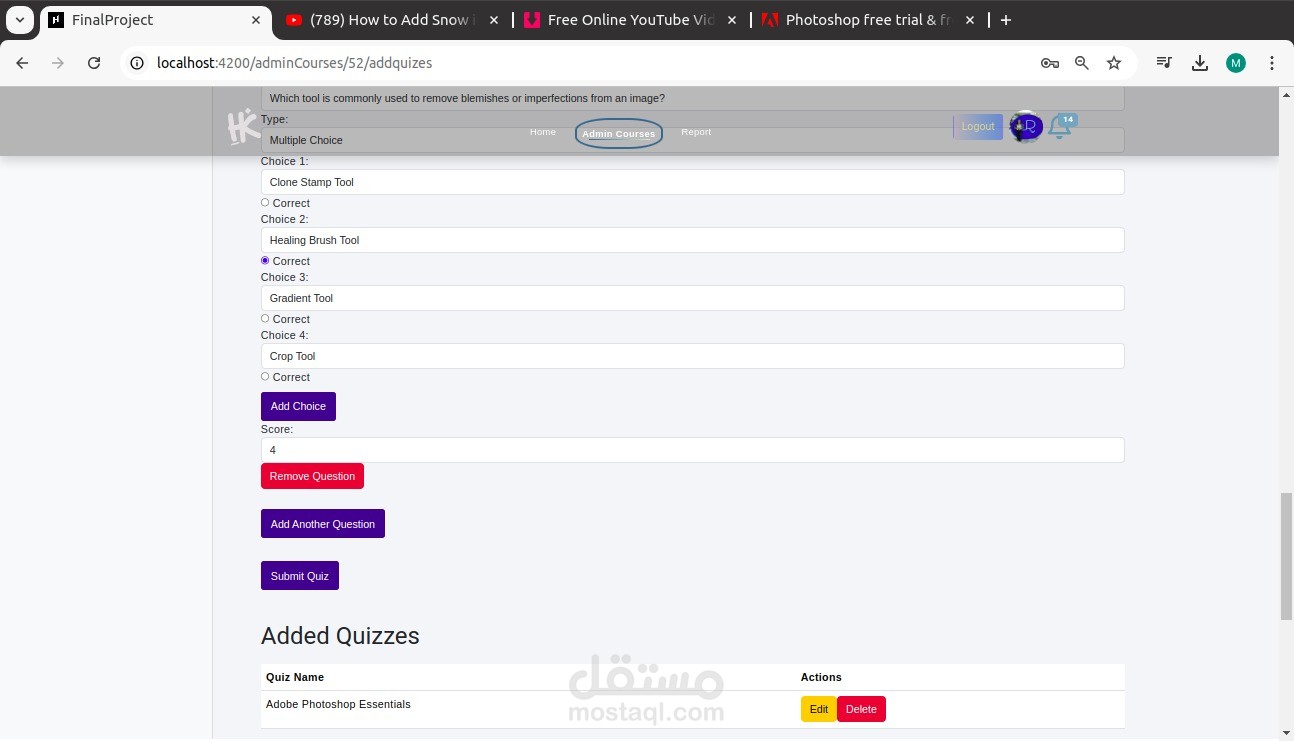The image size is (1294, 741).
Task: Click the scrollbar up arrow
Action: point(1286,93)
